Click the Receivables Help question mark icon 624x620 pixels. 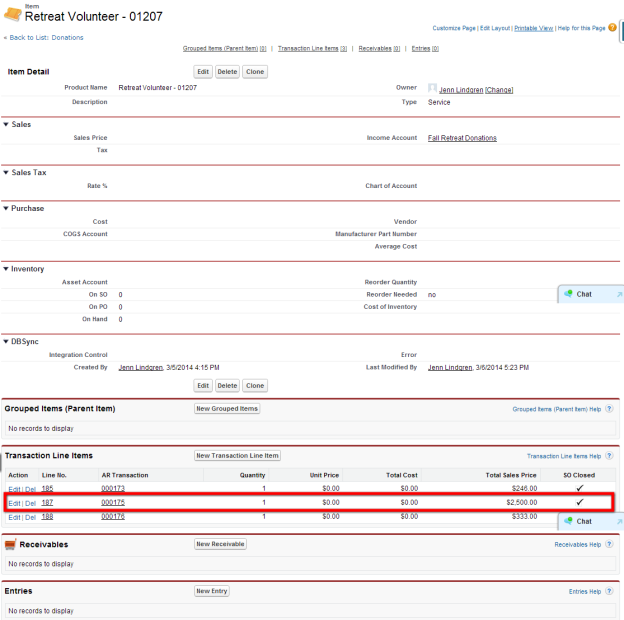click(x=609, y=545)
